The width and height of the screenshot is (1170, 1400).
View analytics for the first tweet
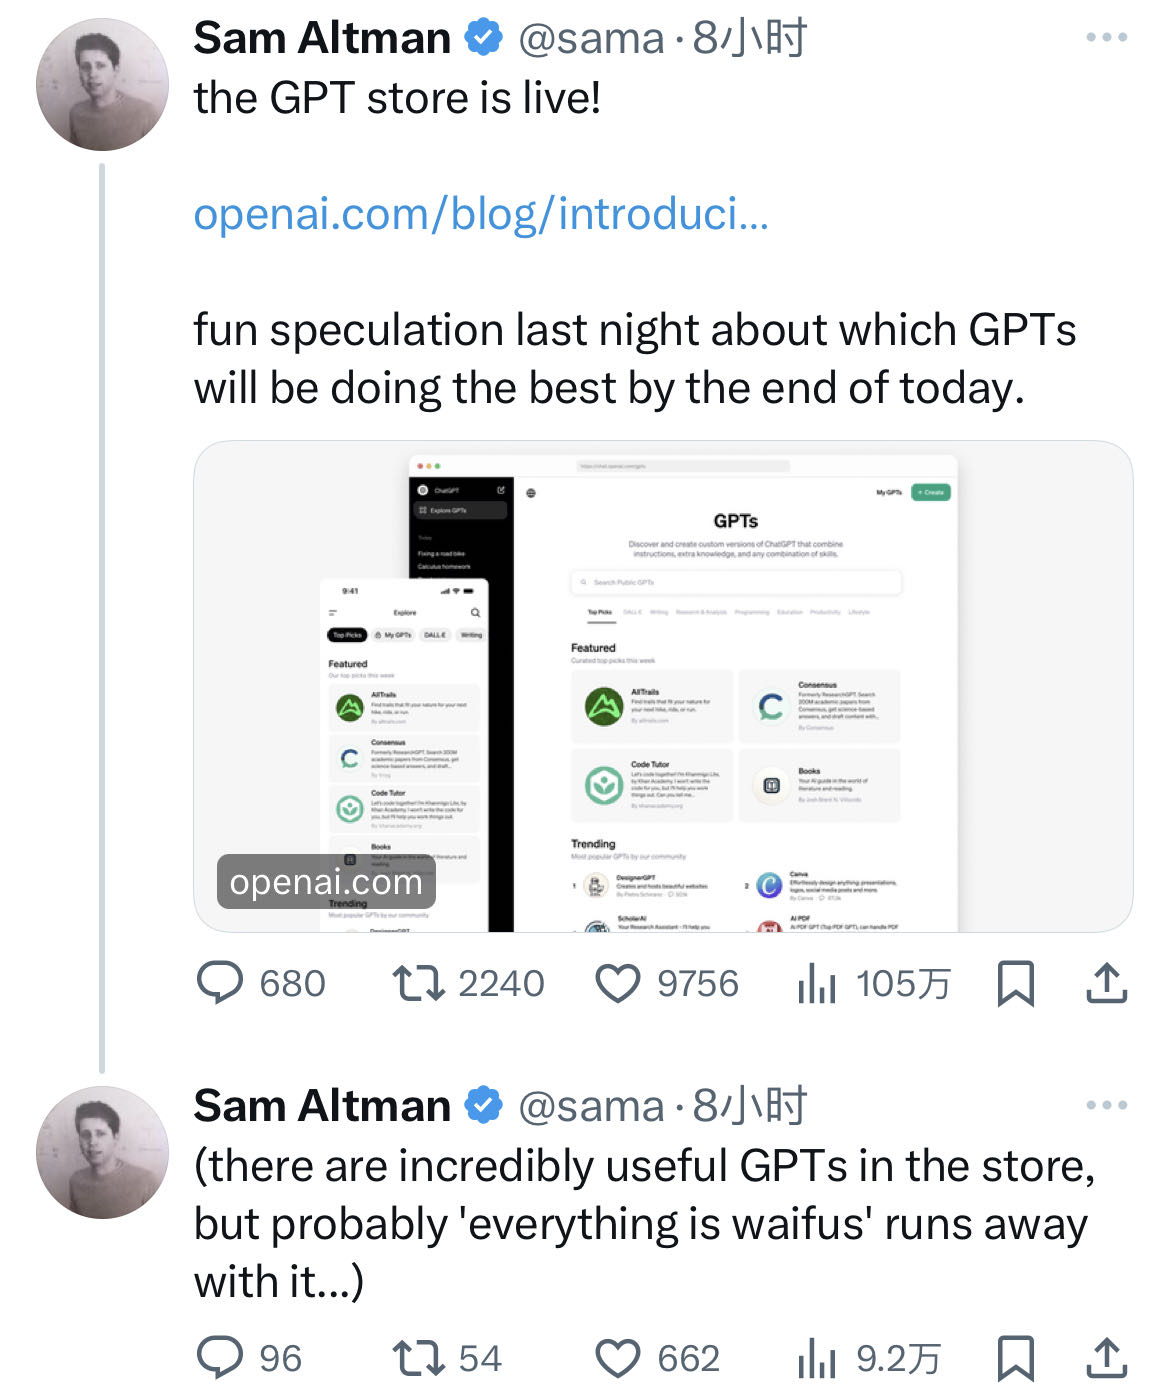817,984
